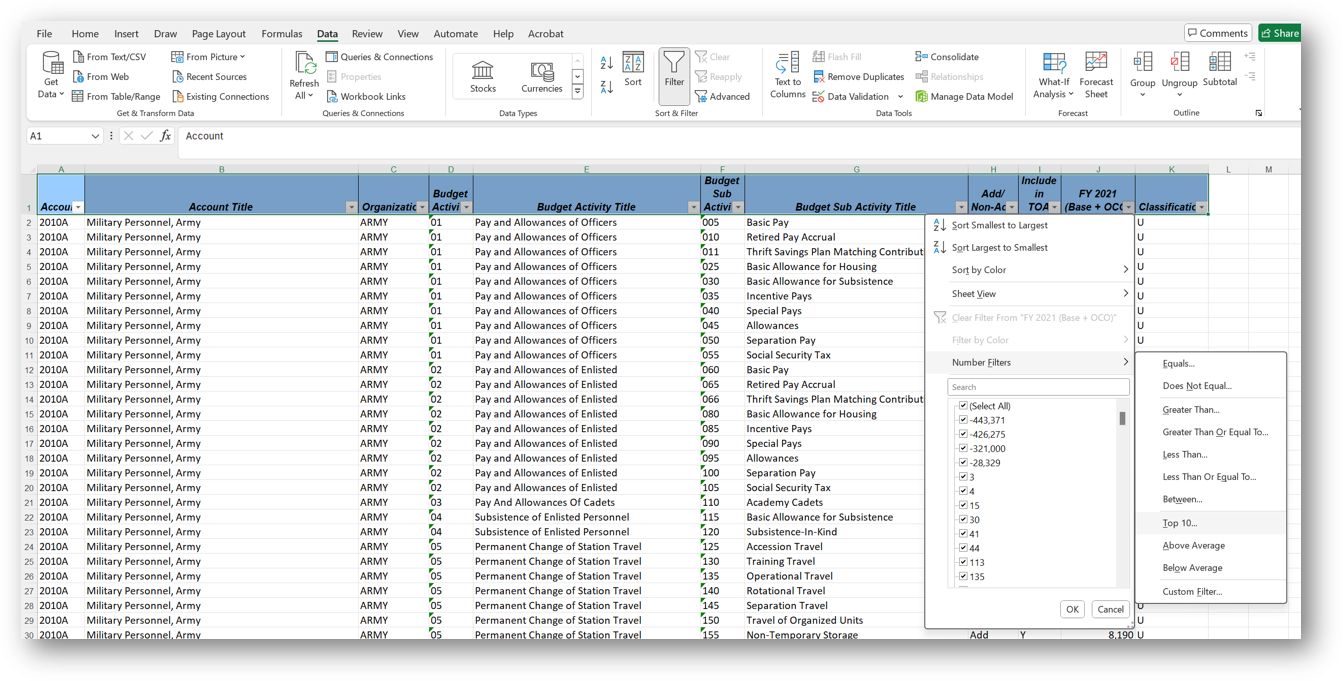
Task: Switch to the Formulas ribbon tab
Action: (284, 33)
